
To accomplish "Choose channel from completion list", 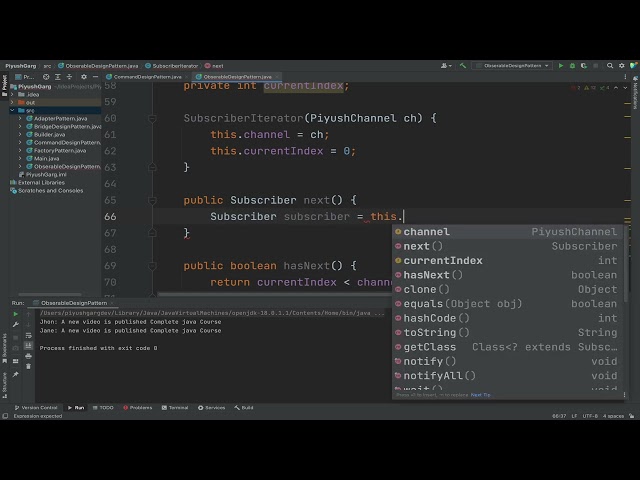I will point(506,232).
